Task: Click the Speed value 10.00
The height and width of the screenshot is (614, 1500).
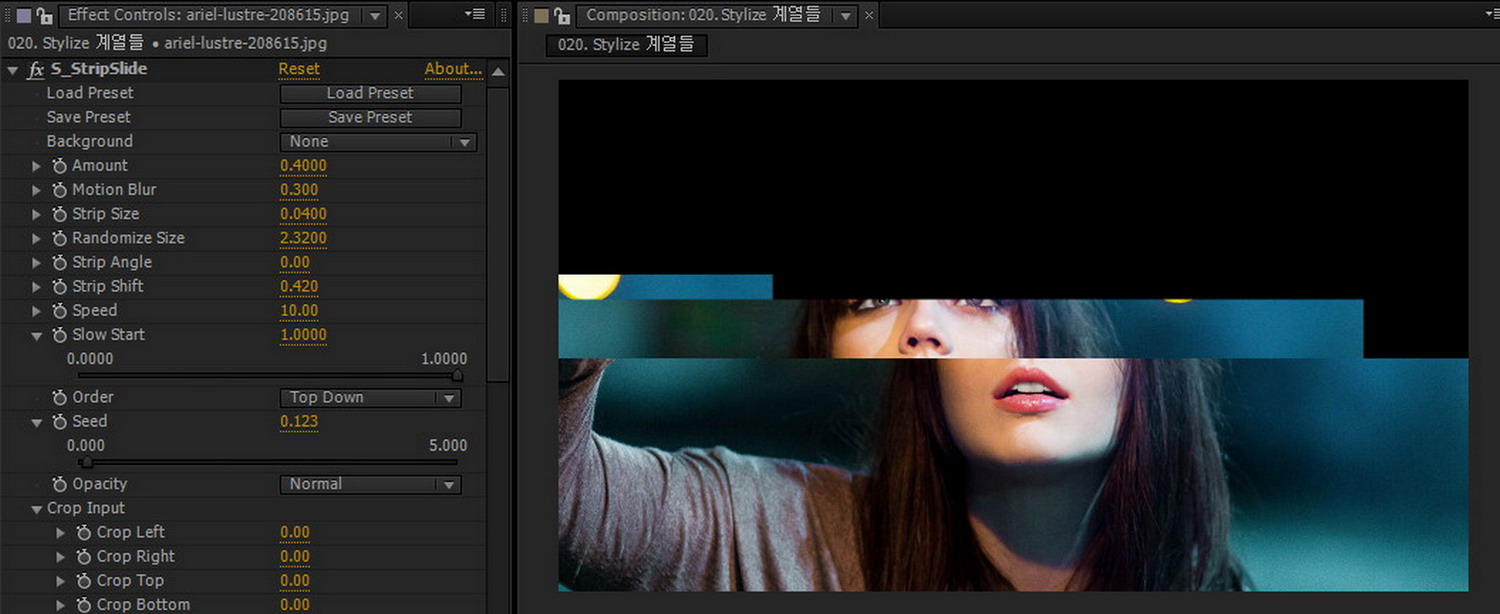Action: (299, 311)
